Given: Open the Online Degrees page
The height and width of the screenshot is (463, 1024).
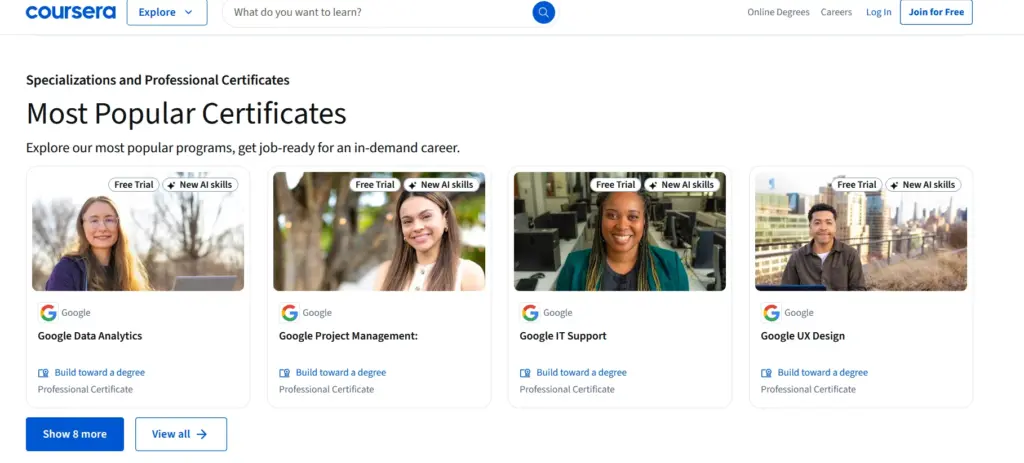Looking at the screenshot, I should (x=778, y=12).
